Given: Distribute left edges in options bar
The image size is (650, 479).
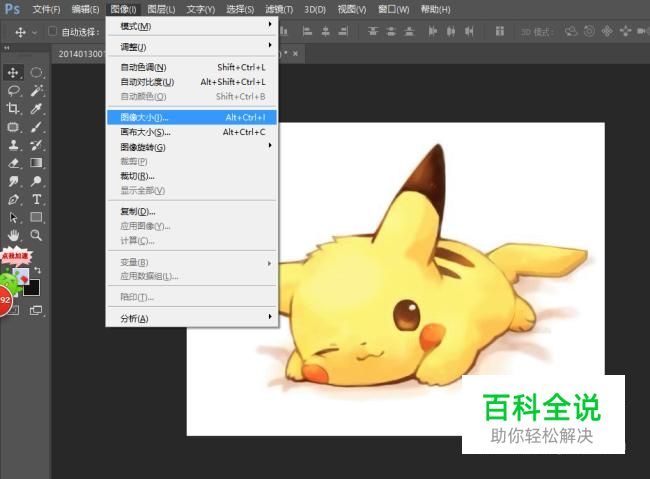Looking at the screenshot, I should [x=432, y=31].
